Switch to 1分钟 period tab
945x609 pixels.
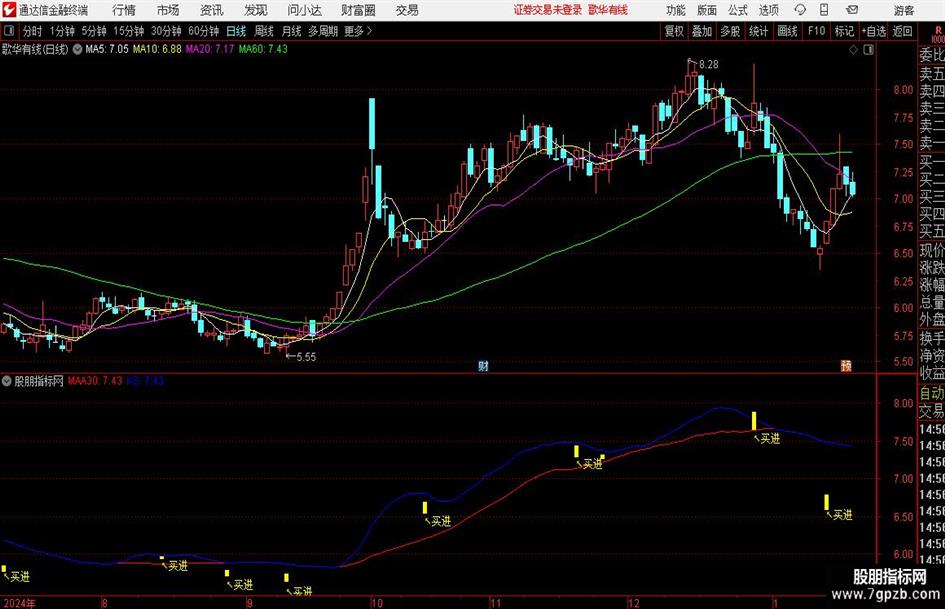[x=62, y=31]
